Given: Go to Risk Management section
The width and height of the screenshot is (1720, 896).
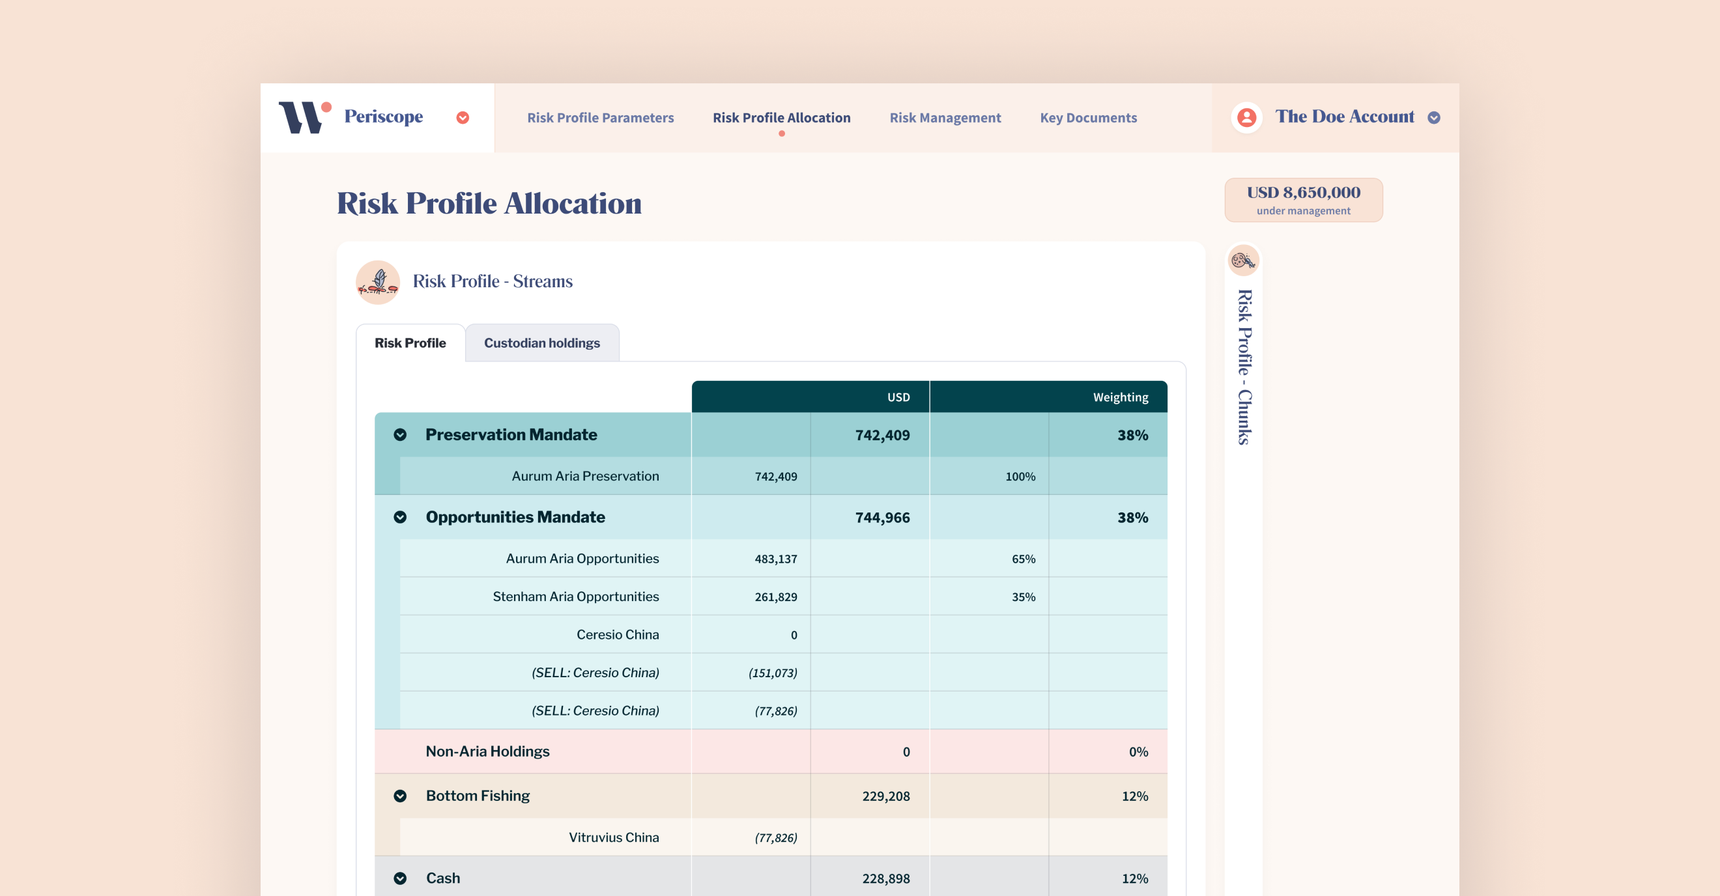Looking at the screenshot, I should [x=945, y=118].
